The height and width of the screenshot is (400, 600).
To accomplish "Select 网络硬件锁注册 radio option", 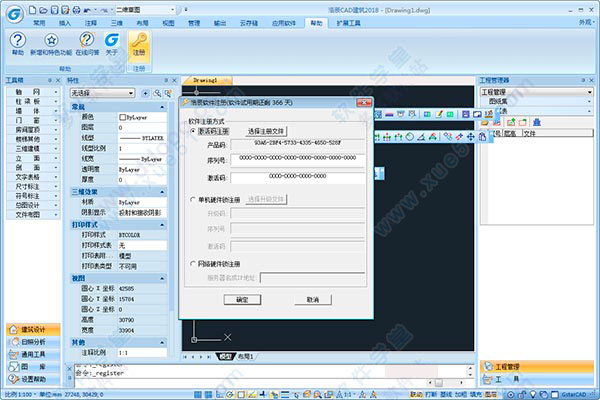I will [193, 262].
